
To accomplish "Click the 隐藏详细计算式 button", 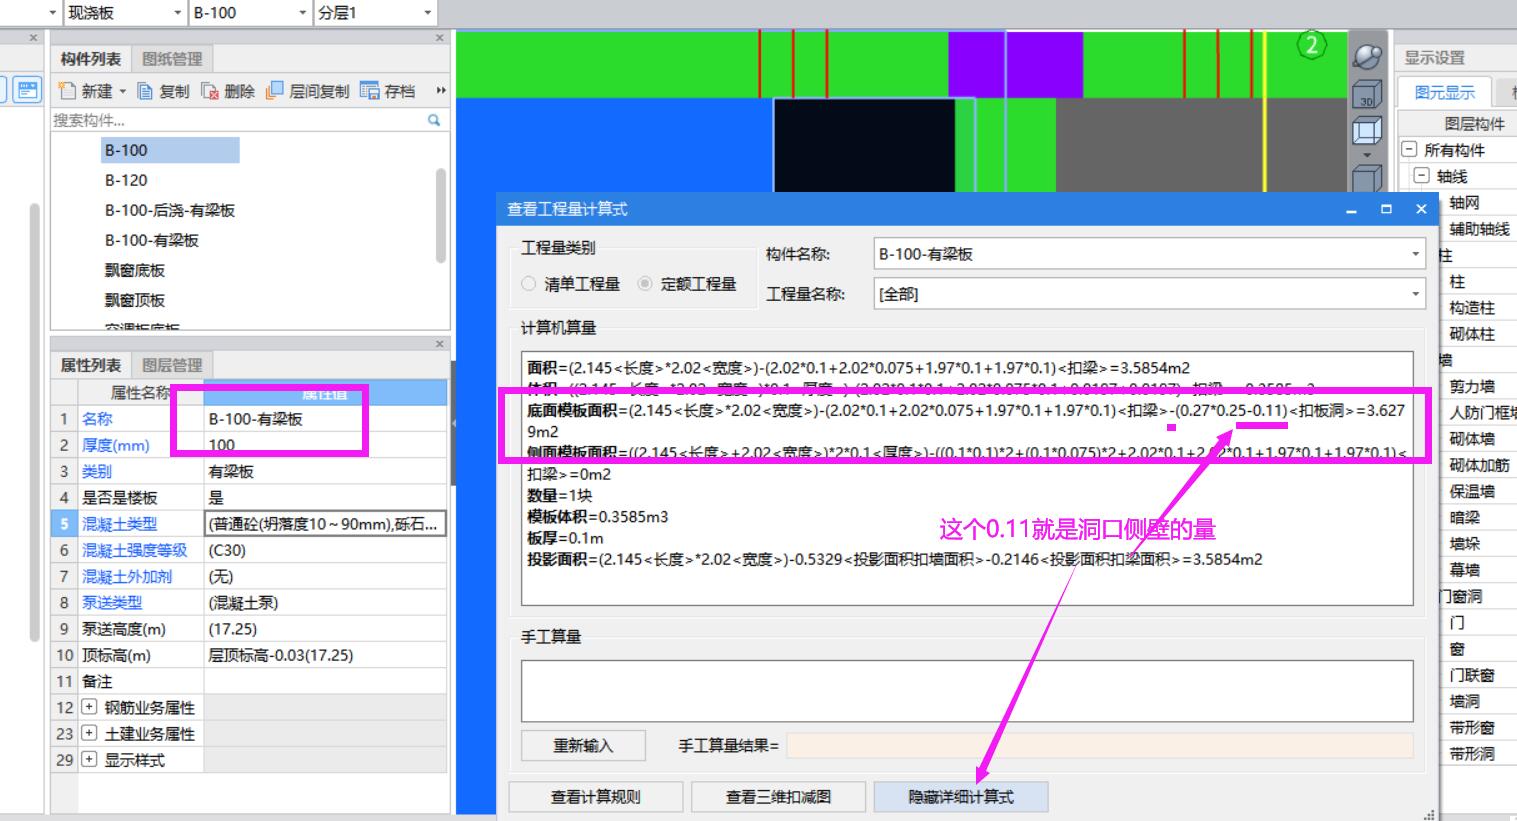I will (x=961, y=797).
